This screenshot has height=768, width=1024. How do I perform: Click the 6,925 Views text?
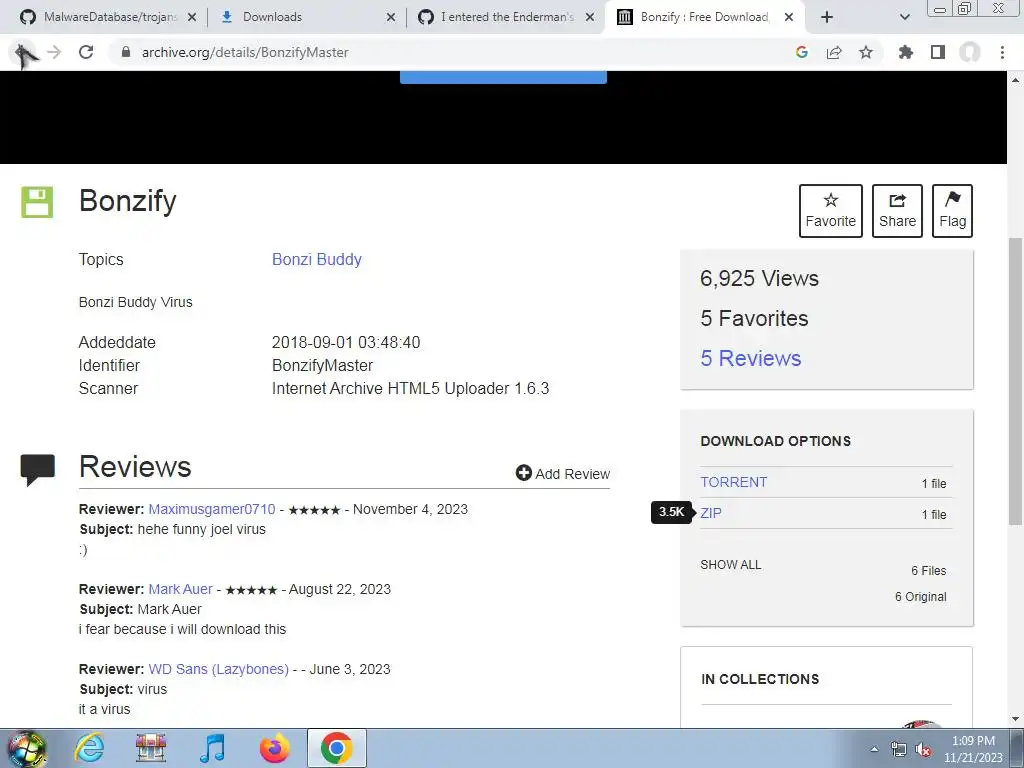759,278
